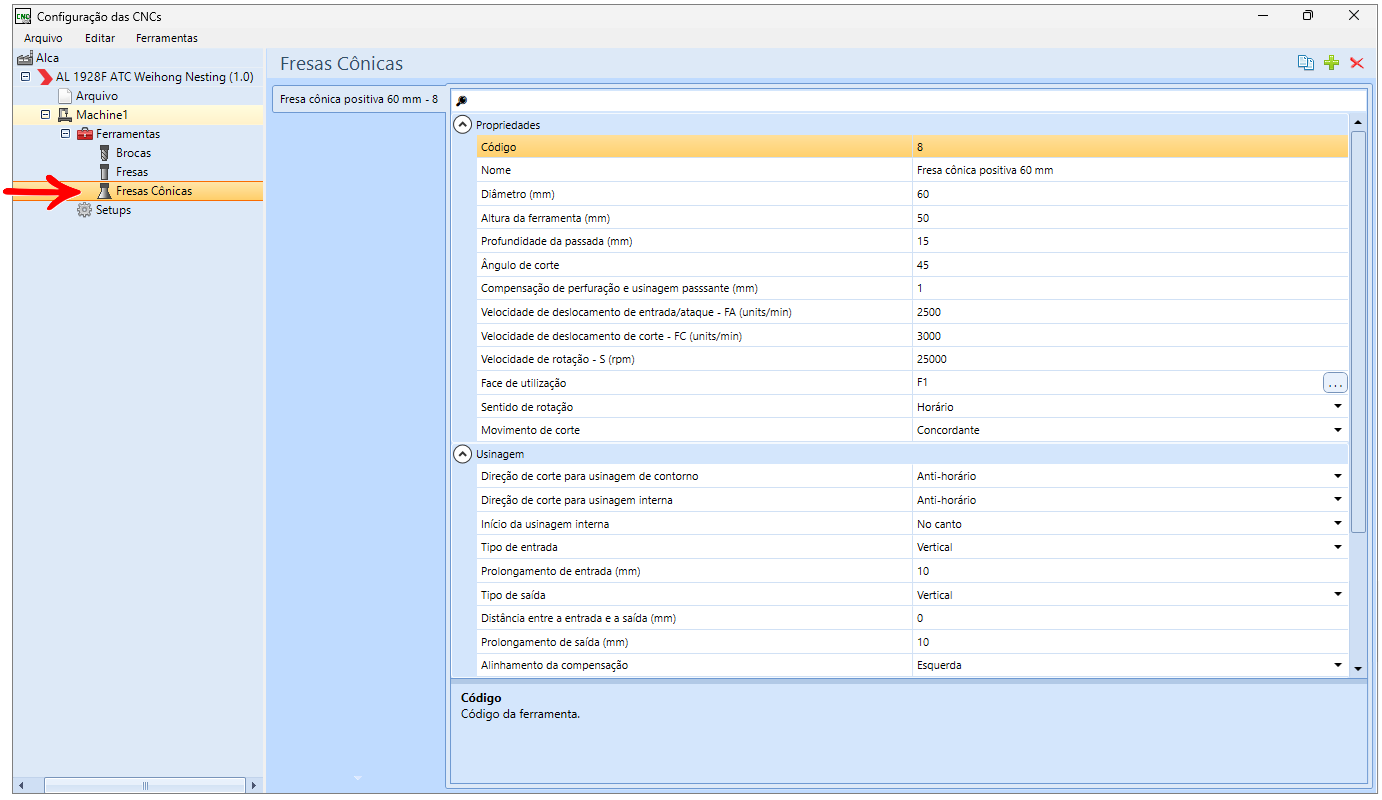
Task: Delete tool with the red X icon
Action: coord(1357,63)
